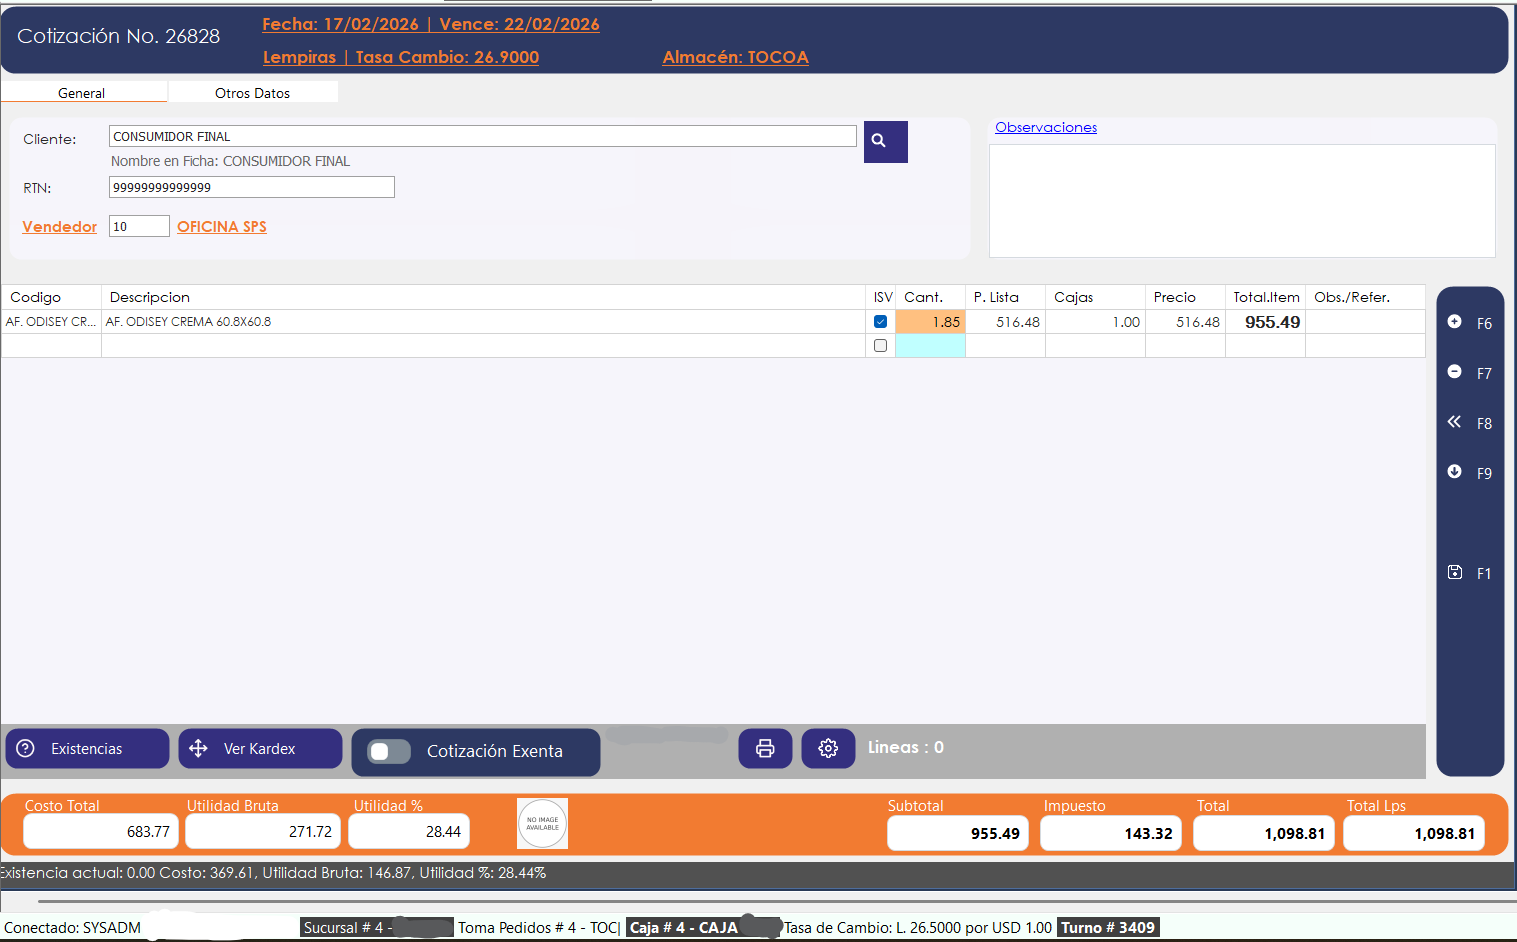Open the Observaciones link

pos(1046,128)
